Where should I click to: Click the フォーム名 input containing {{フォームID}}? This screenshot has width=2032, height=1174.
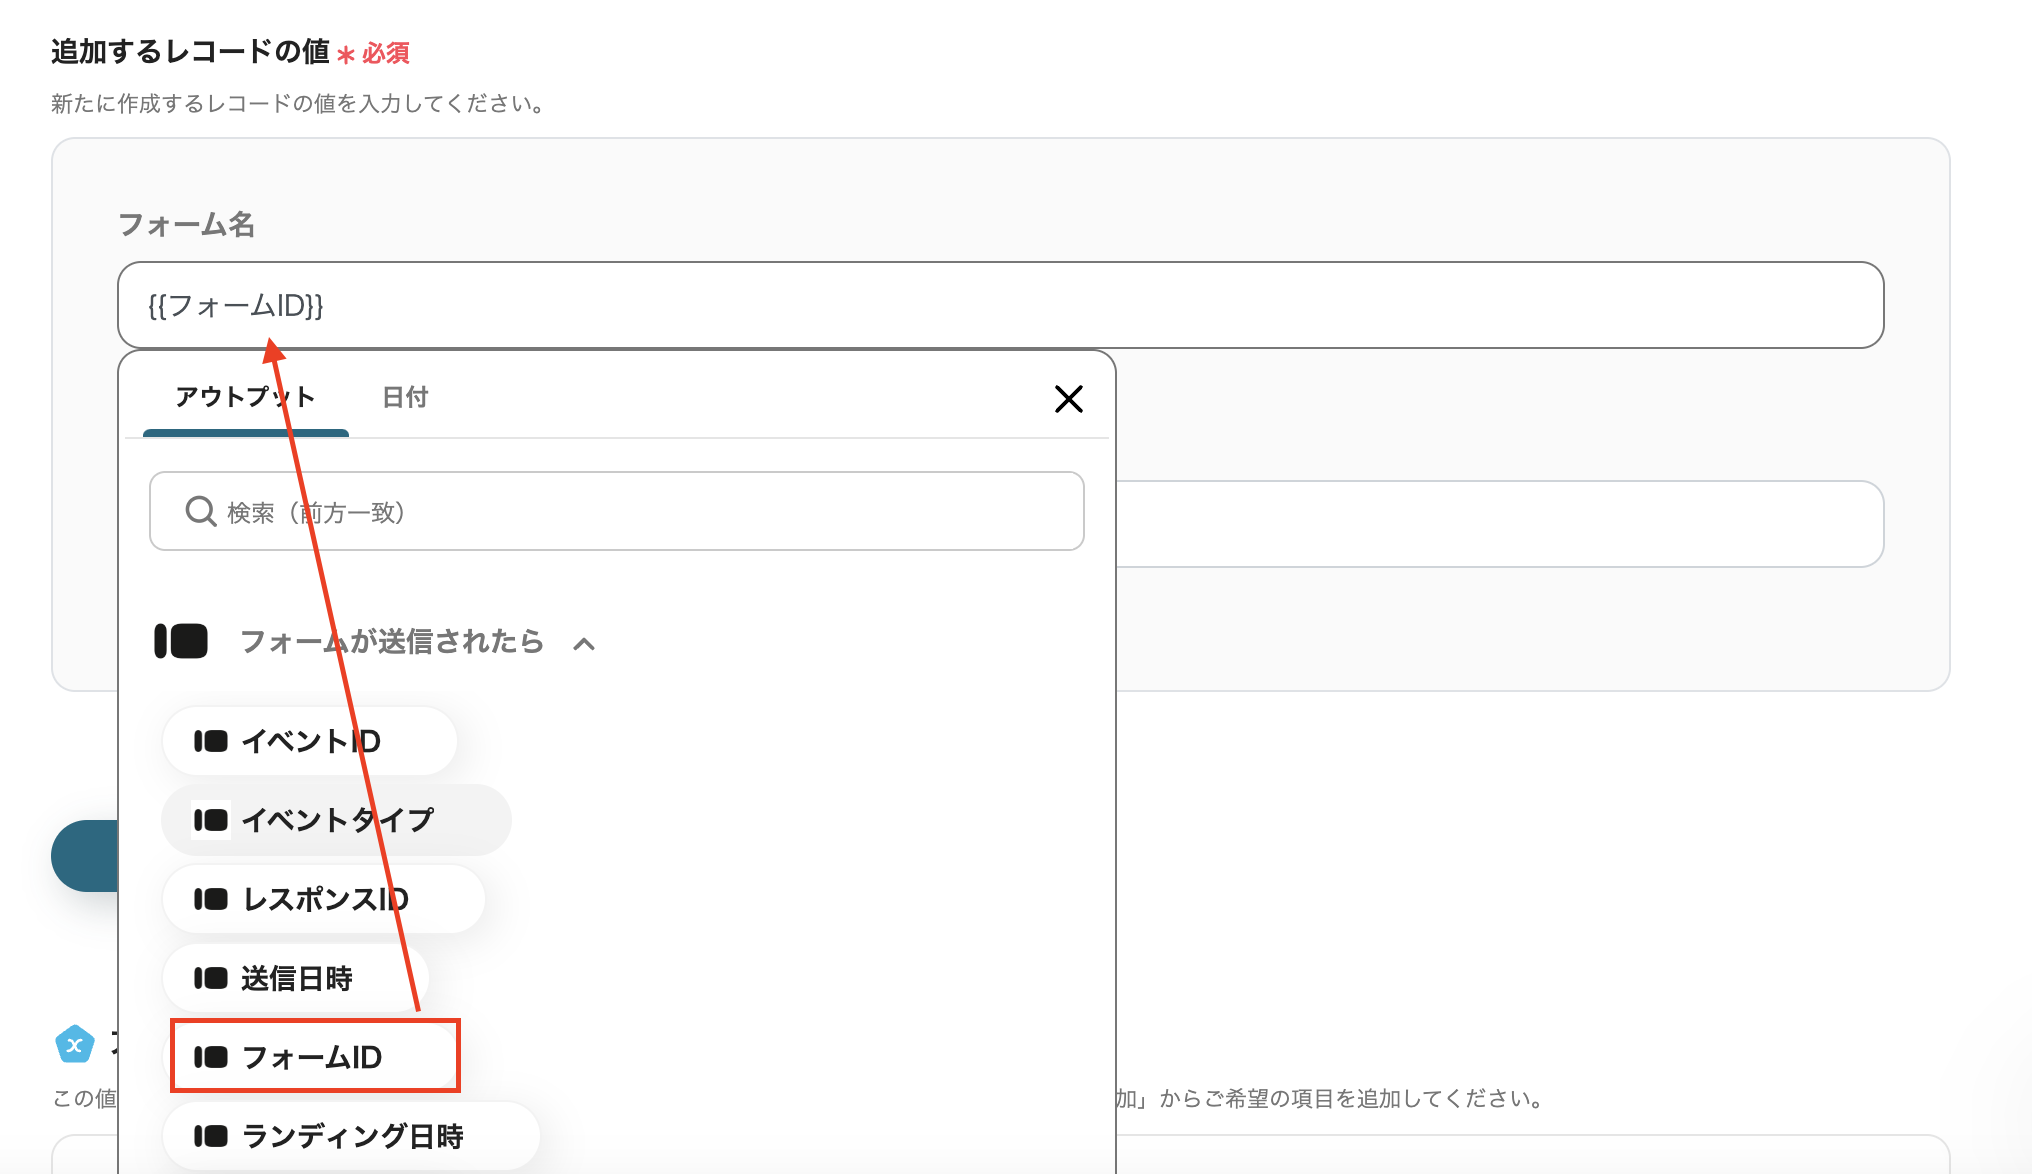[x=1000, y=305]
